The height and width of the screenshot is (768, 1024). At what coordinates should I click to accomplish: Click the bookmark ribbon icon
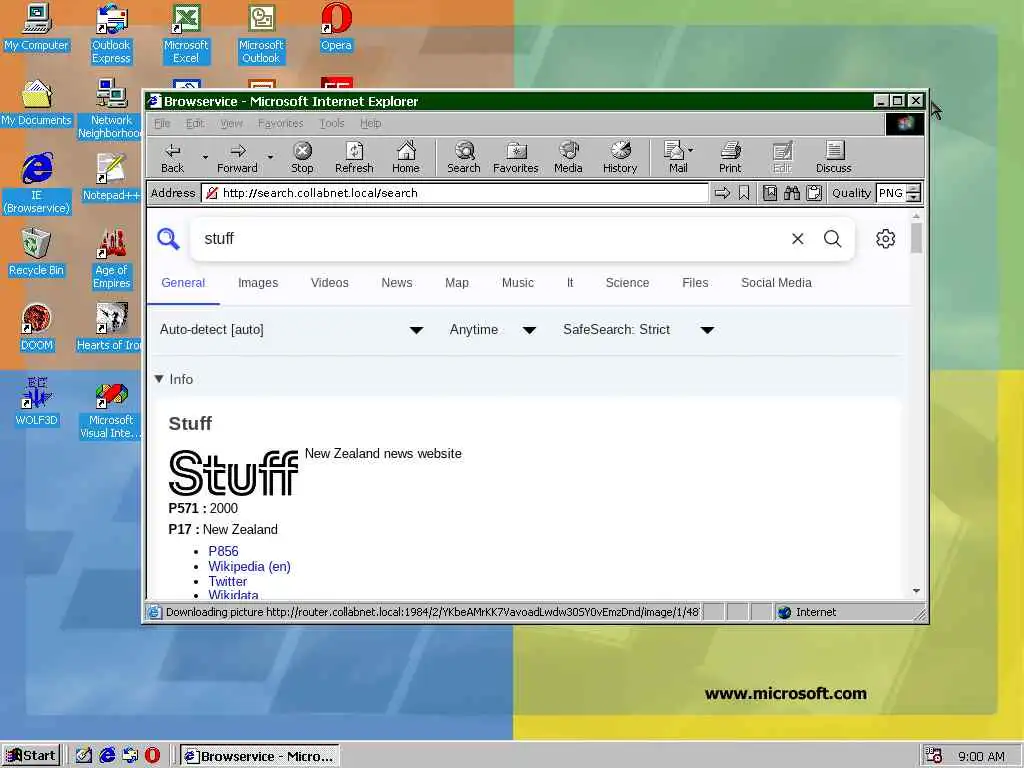coord(744,193)
